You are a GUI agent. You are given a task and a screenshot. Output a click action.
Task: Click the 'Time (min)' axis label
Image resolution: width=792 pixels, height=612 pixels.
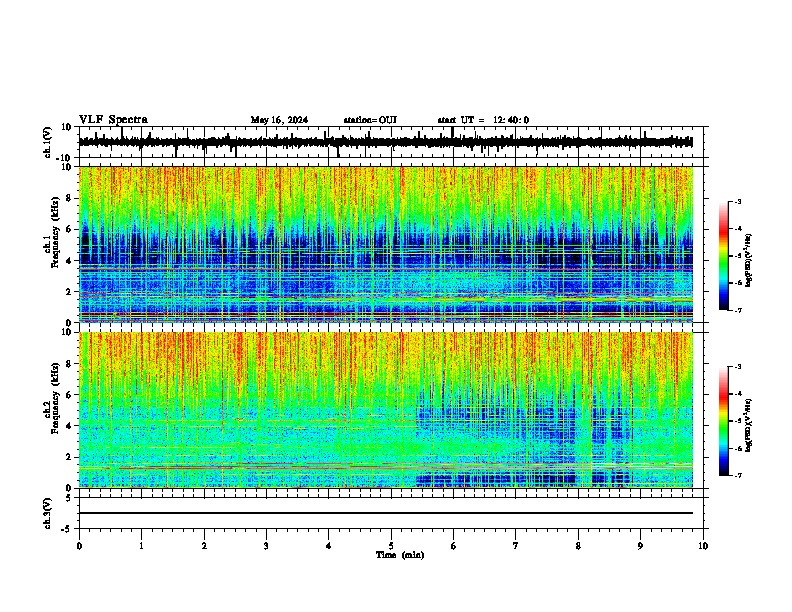(x=400, y=555)
